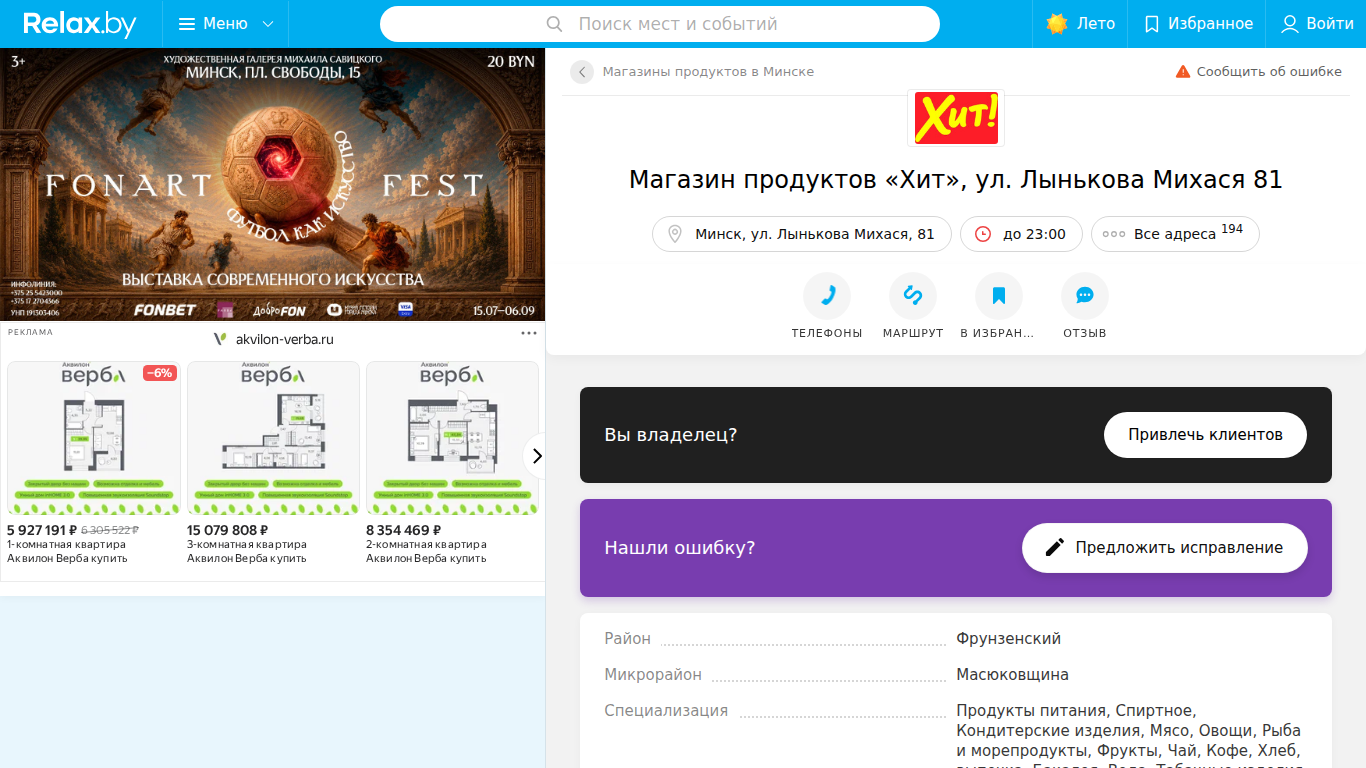This screenshot has height=768, width=1366.
Task: Click Предложить исправление button
Action: point(1165,548)
